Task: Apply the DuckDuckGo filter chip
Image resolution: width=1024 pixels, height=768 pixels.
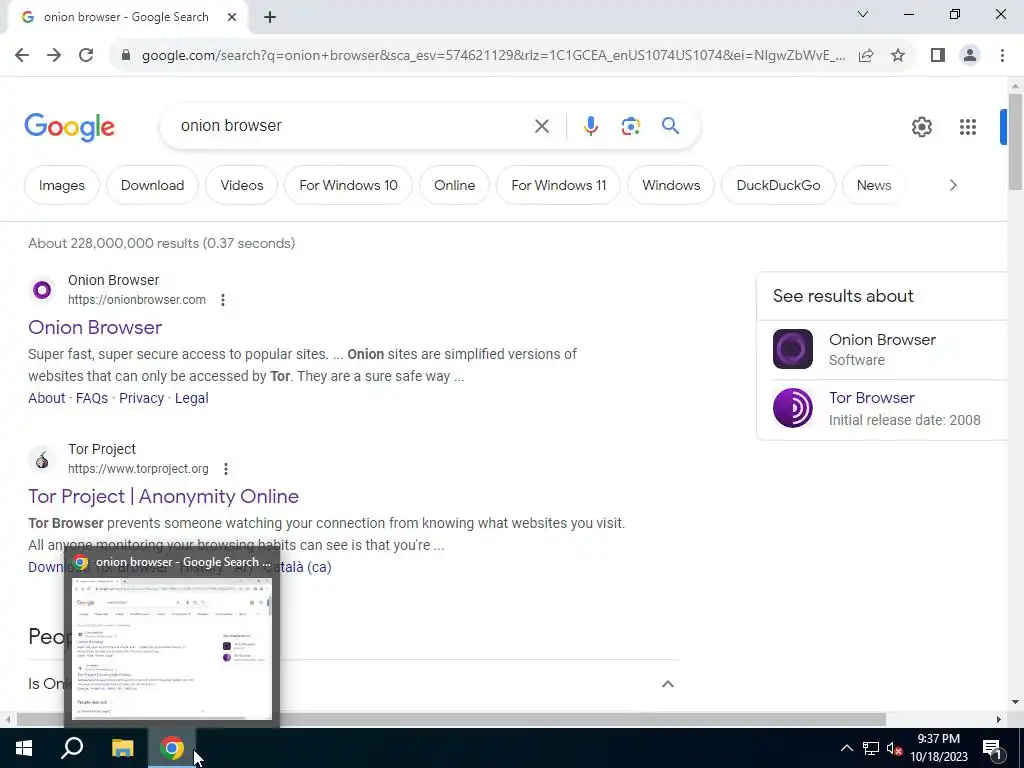Action: 778,185
